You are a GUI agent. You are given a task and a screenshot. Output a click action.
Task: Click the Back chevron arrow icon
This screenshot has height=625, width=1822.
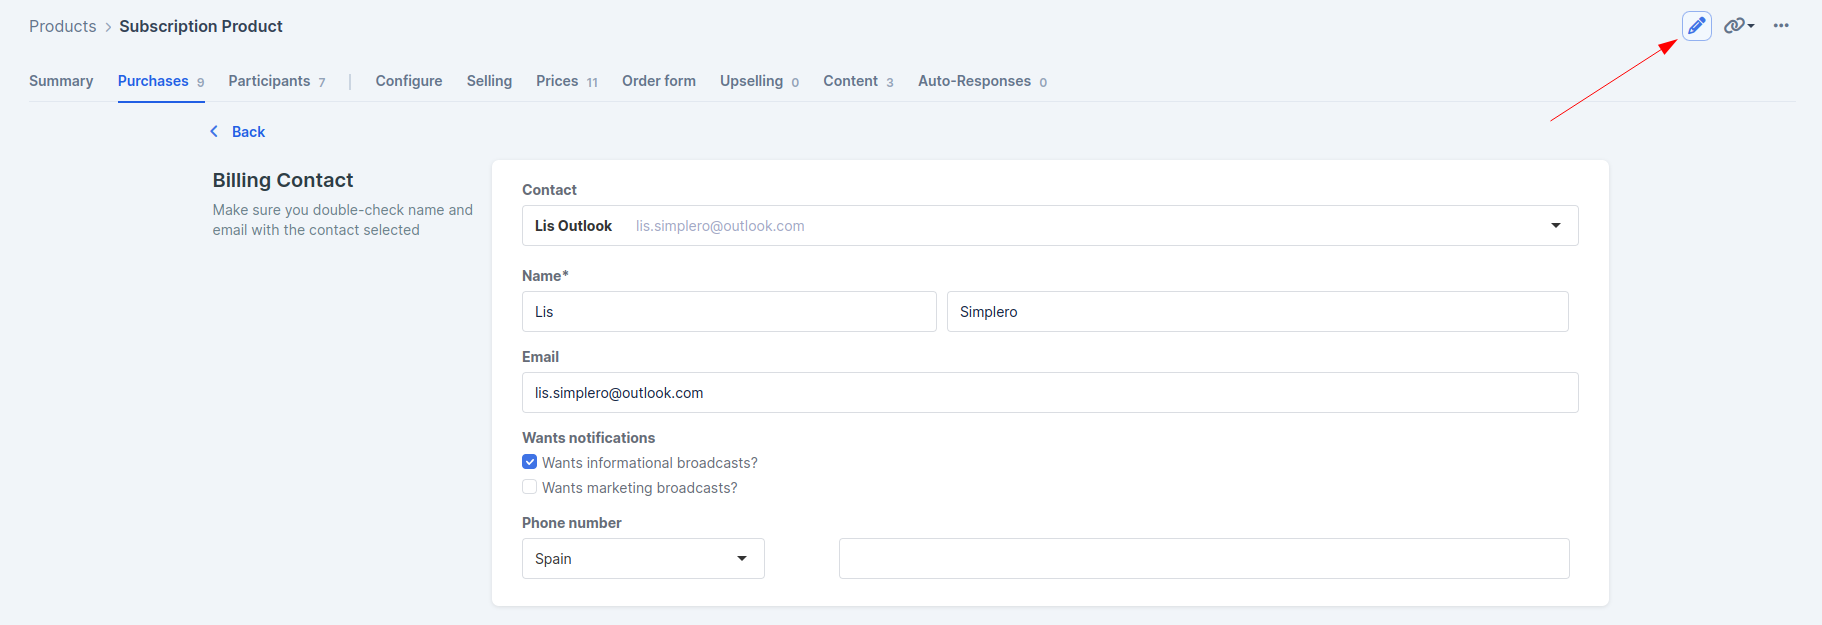tap(214, 132)
